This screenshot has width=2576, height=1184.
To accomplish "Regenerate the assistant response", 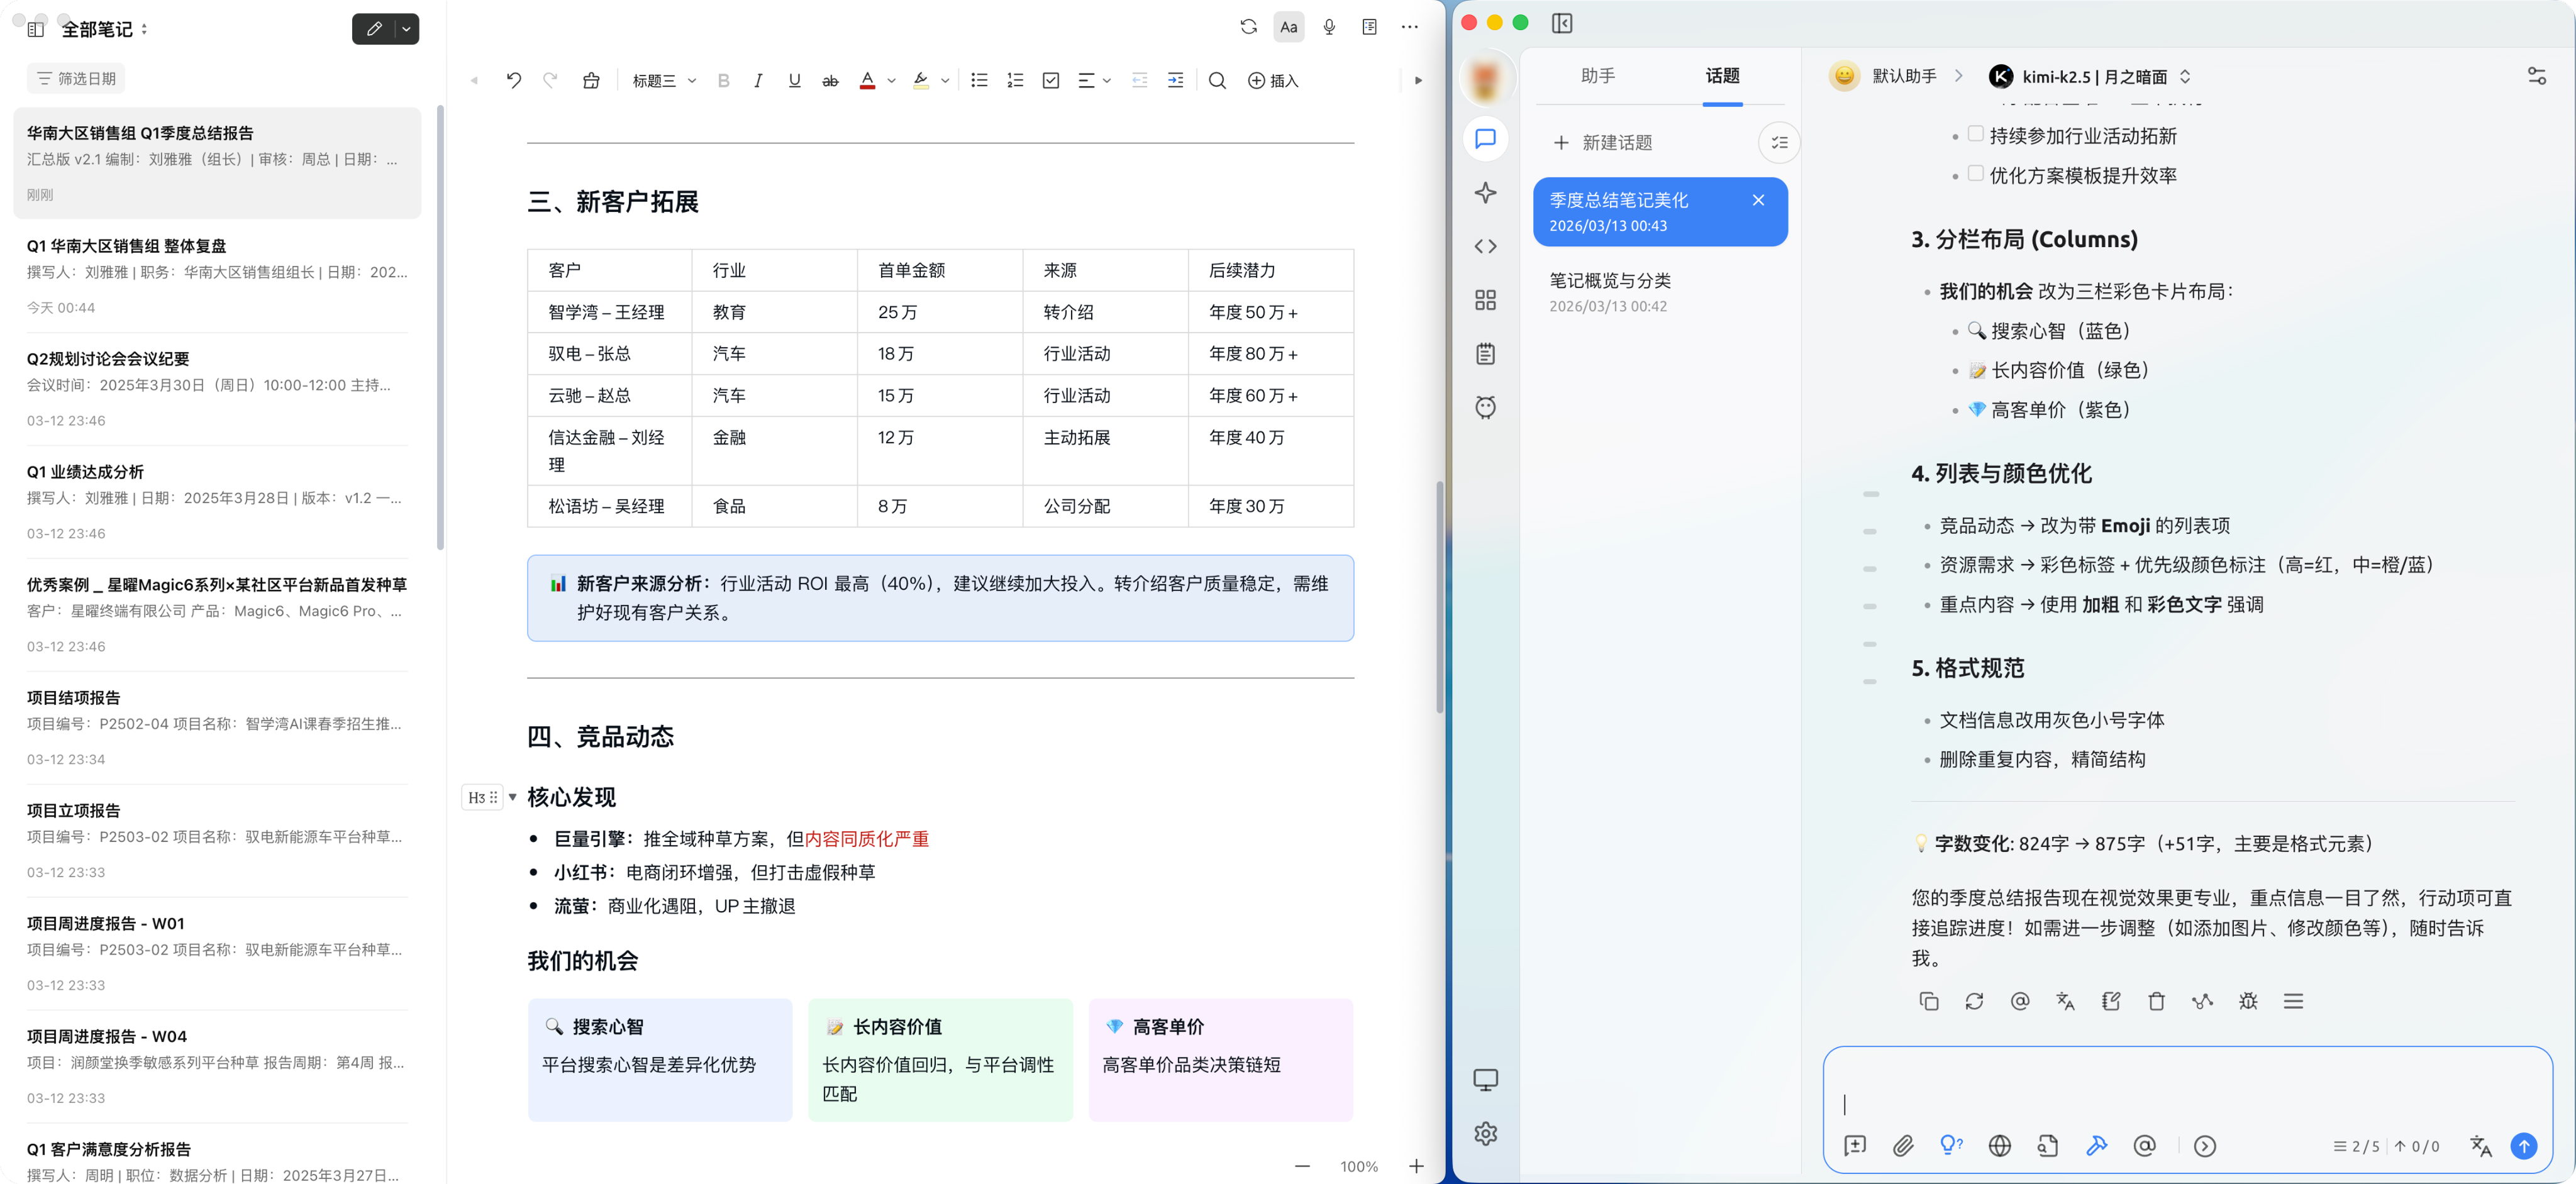I will pyautogui.click(x=1974, y=1001).
